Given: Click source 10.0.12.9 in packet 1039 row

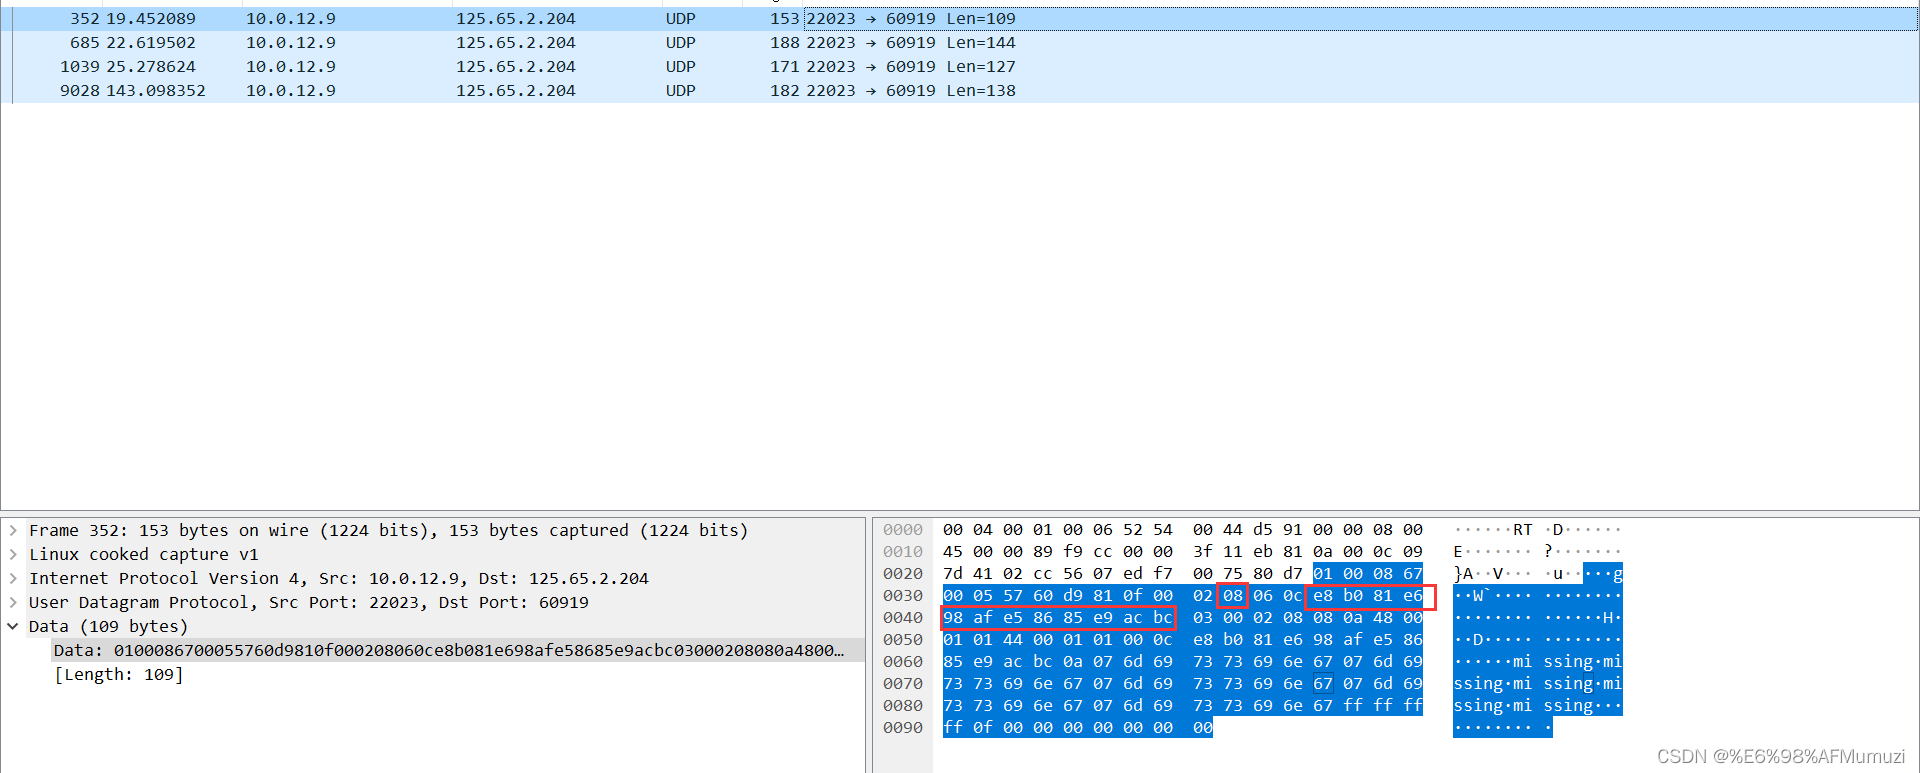Looking at the screenshot, I should point(291,67).
